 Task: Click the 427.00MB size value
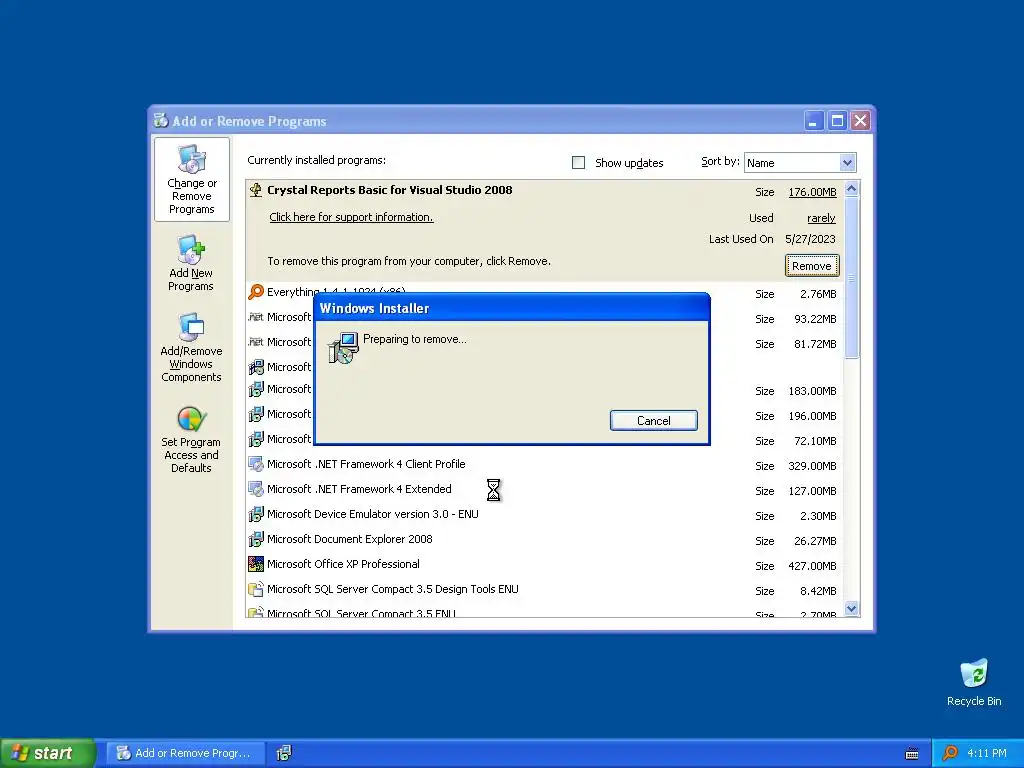click(x=812, y=566)
